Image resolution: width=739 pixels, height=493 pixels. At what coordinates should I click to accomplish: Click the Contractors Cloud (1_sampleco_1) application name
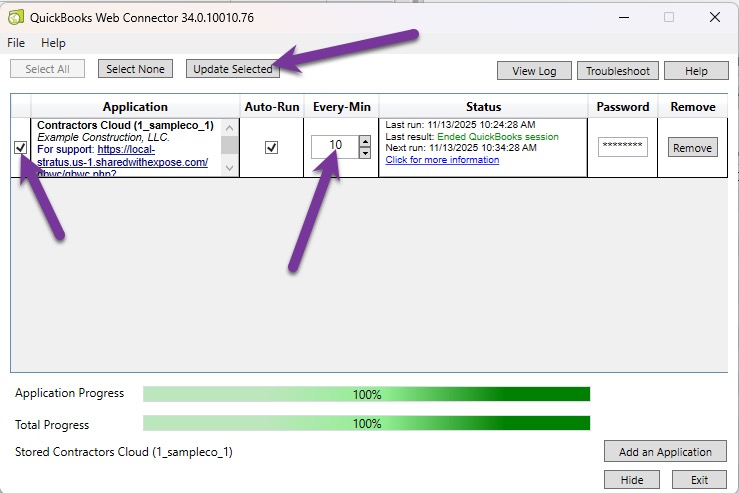[x=125, y=125]
